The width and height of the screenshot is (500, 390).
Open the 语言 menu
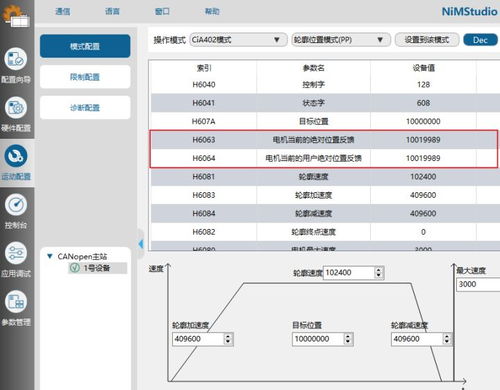tap(112, 12)
